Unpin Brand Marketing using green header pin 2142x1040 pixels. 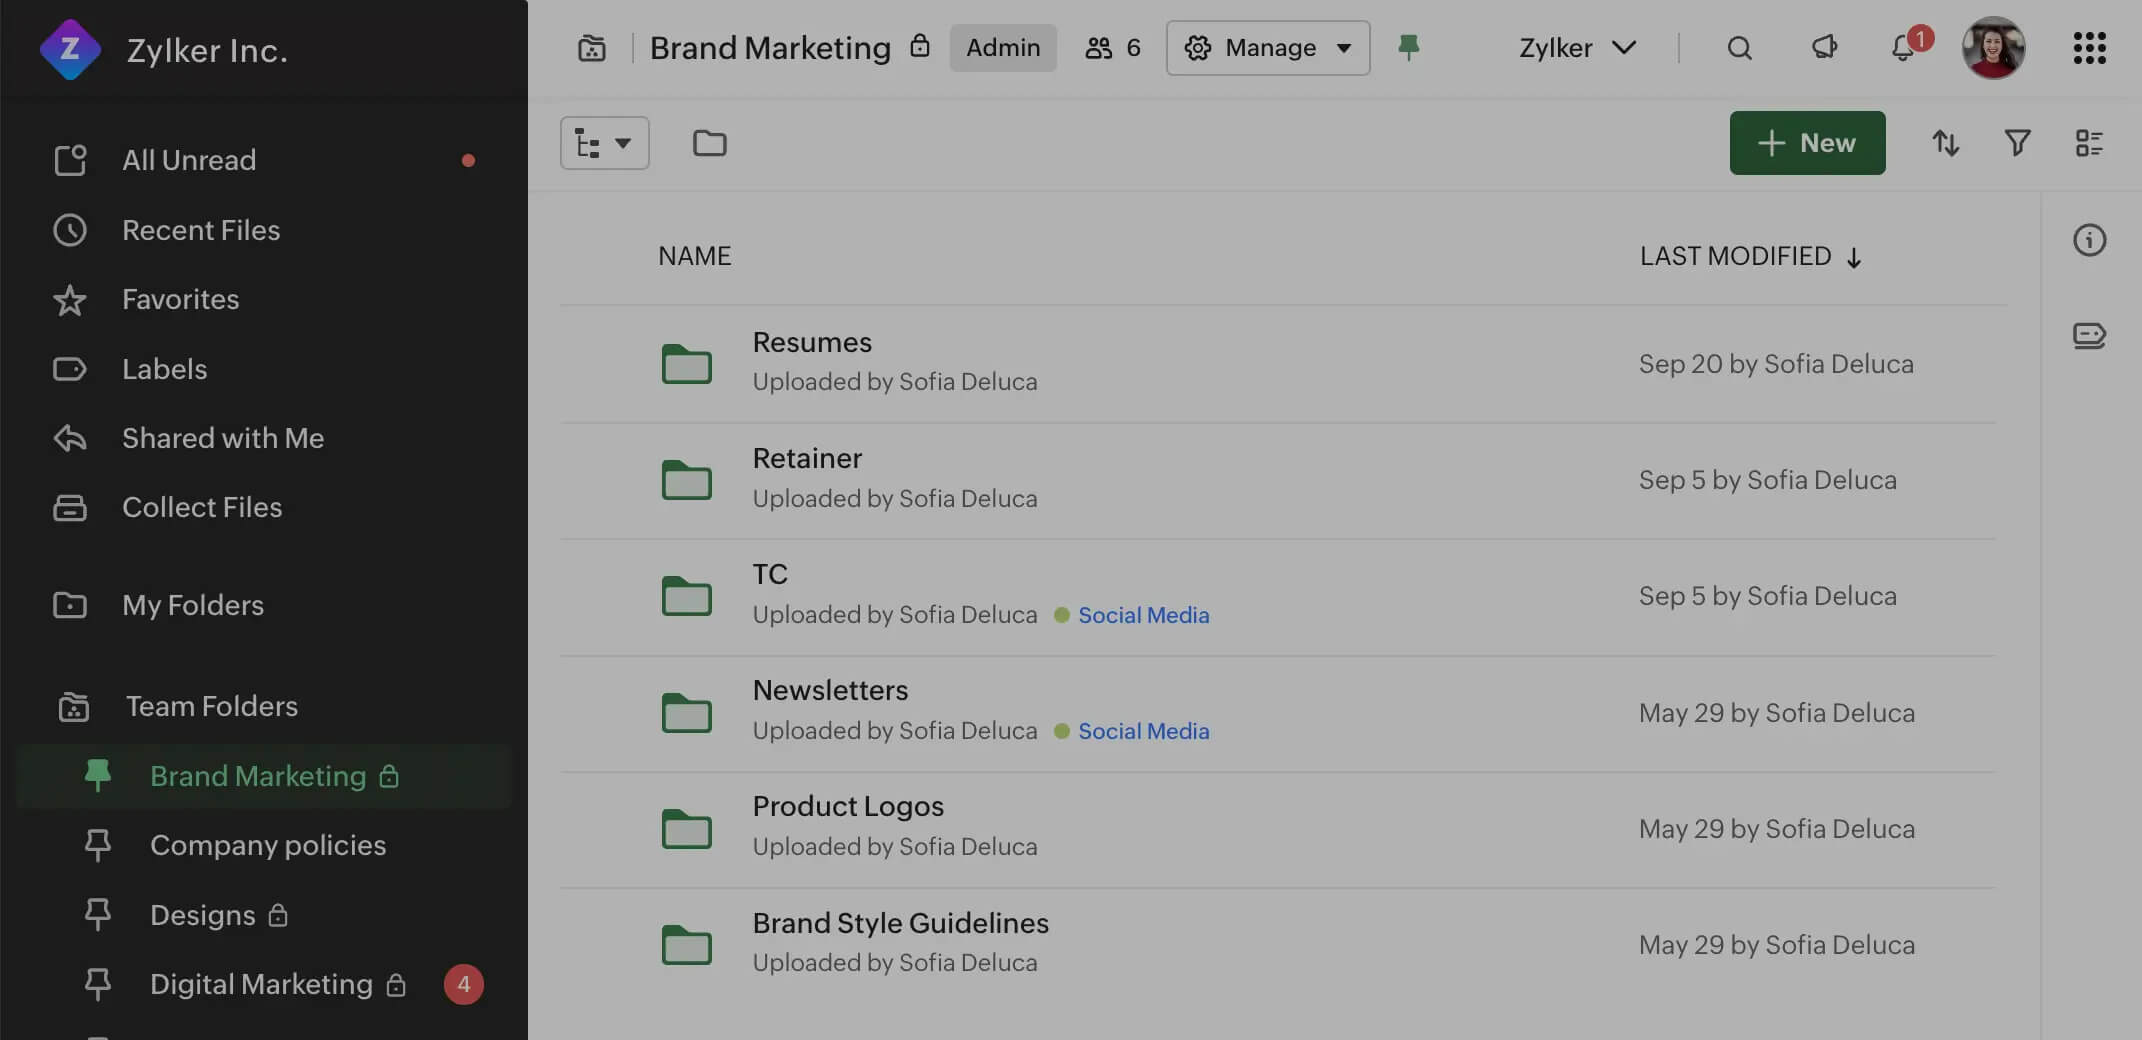1408,47
